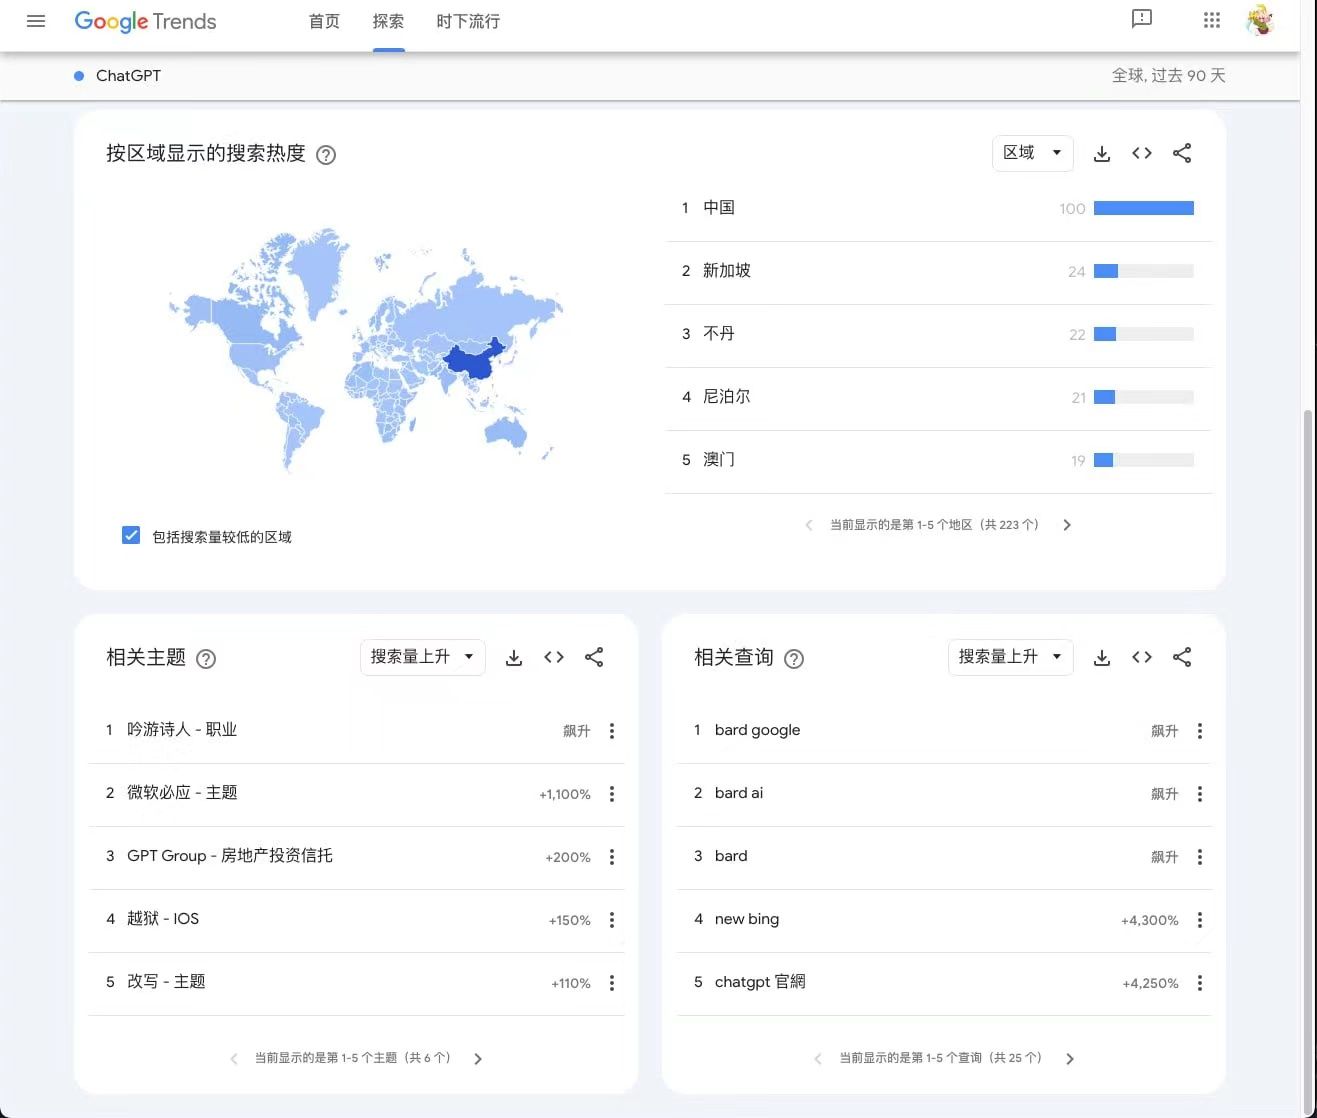Download the region interest data as CSV
This screenshot has width=1317, height=1118.
(x=1101, y=153)
